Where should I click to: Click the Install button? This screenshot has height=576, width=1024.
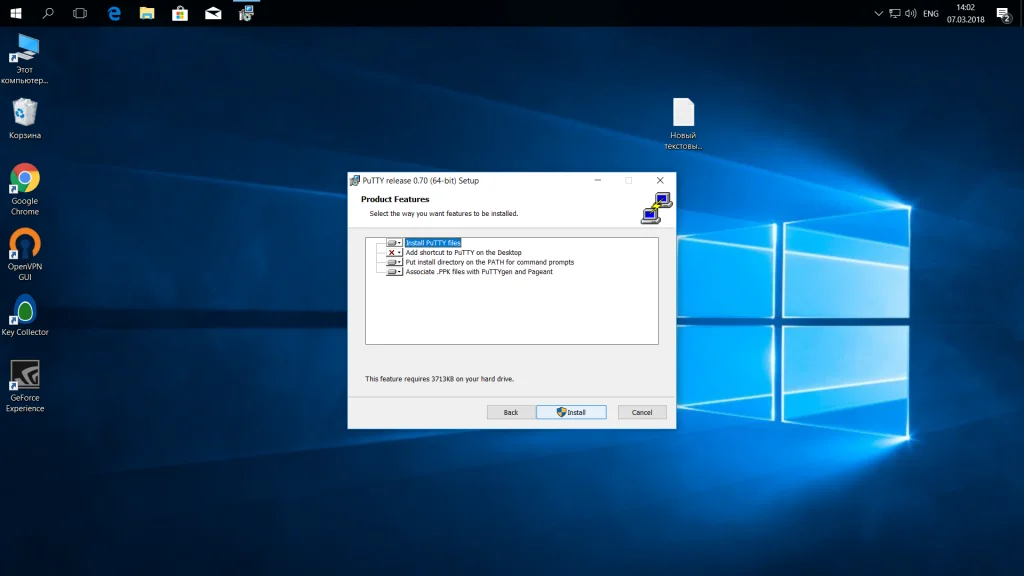click(x=571, y=412)
